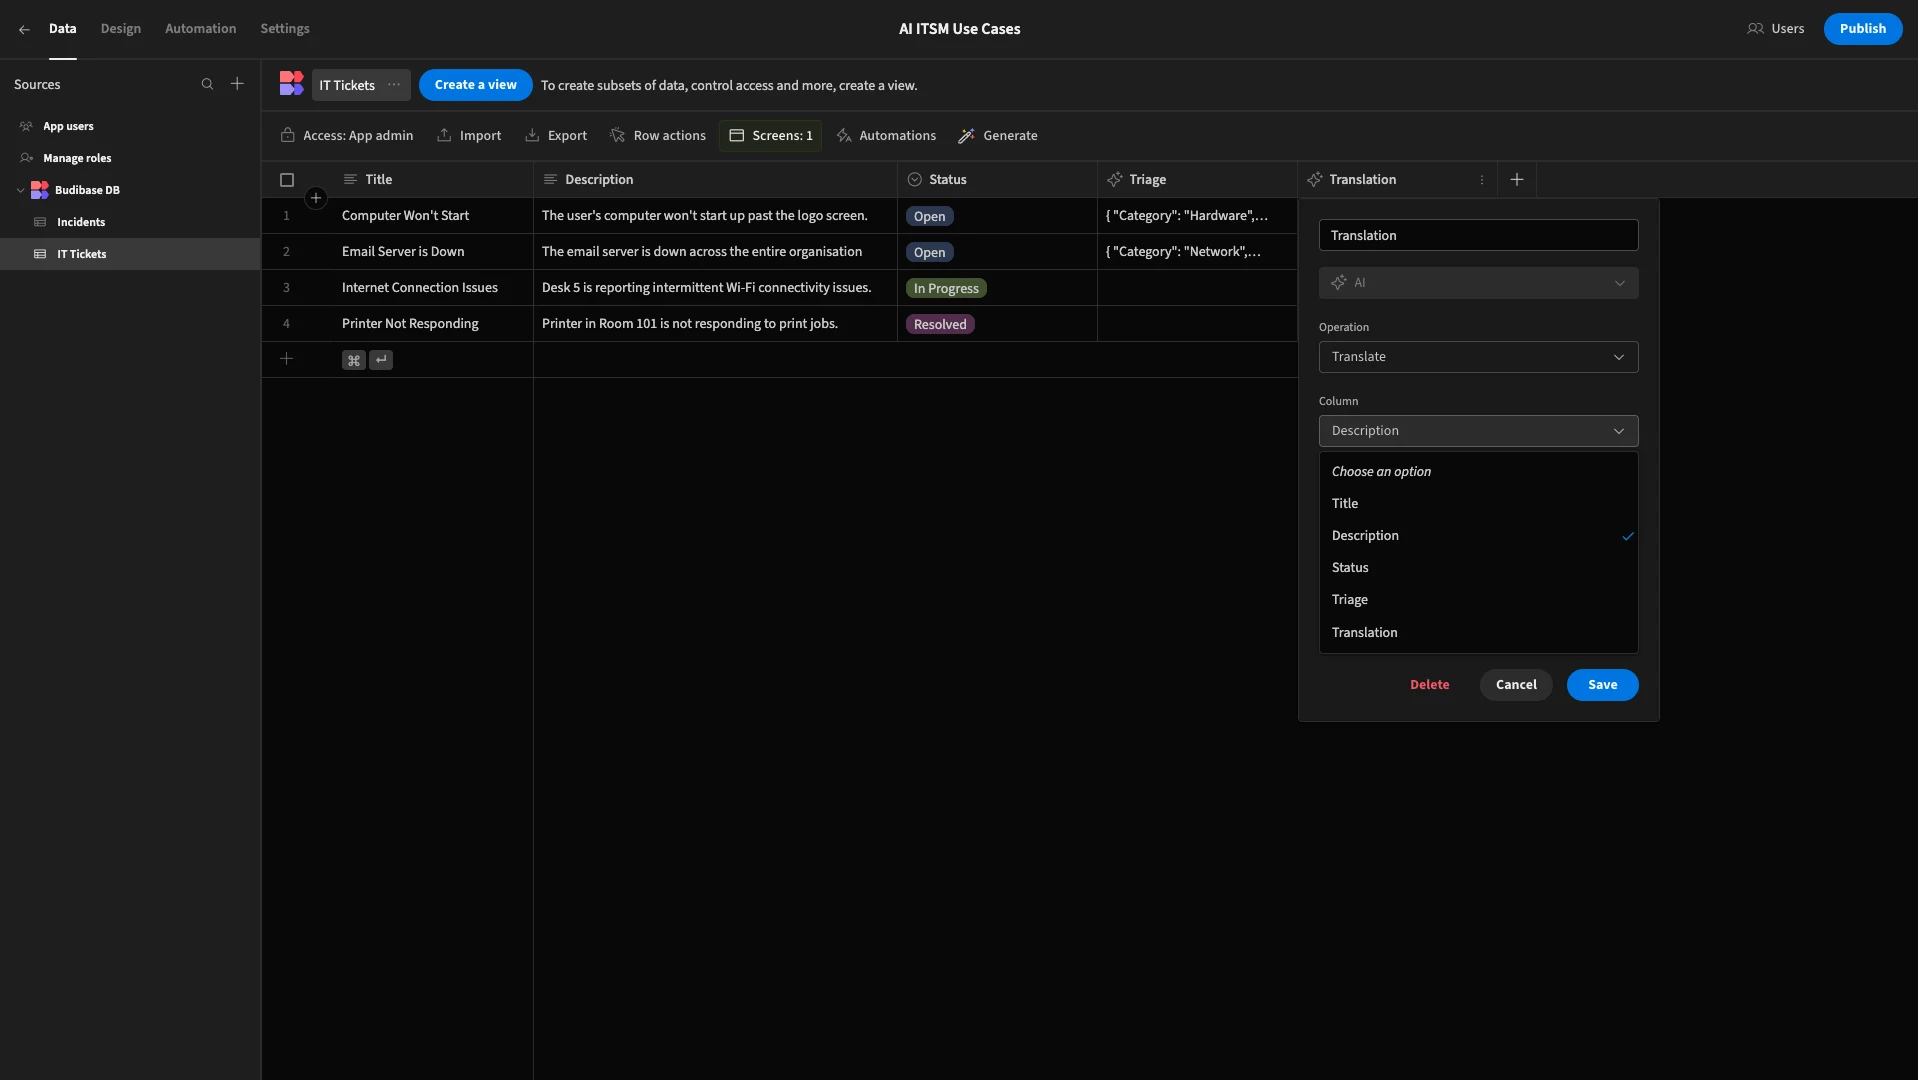This screenshot has height=1080, width=1918.
Task: Select Triage in column options list
Action: (1478, 600)
